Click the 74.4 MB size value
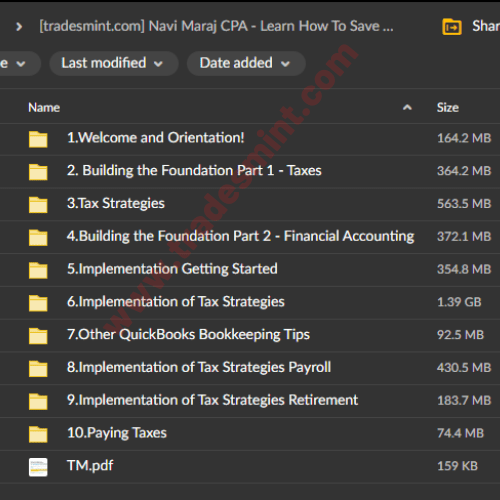The height and width of the screenshot is (500, 500). 460,433
